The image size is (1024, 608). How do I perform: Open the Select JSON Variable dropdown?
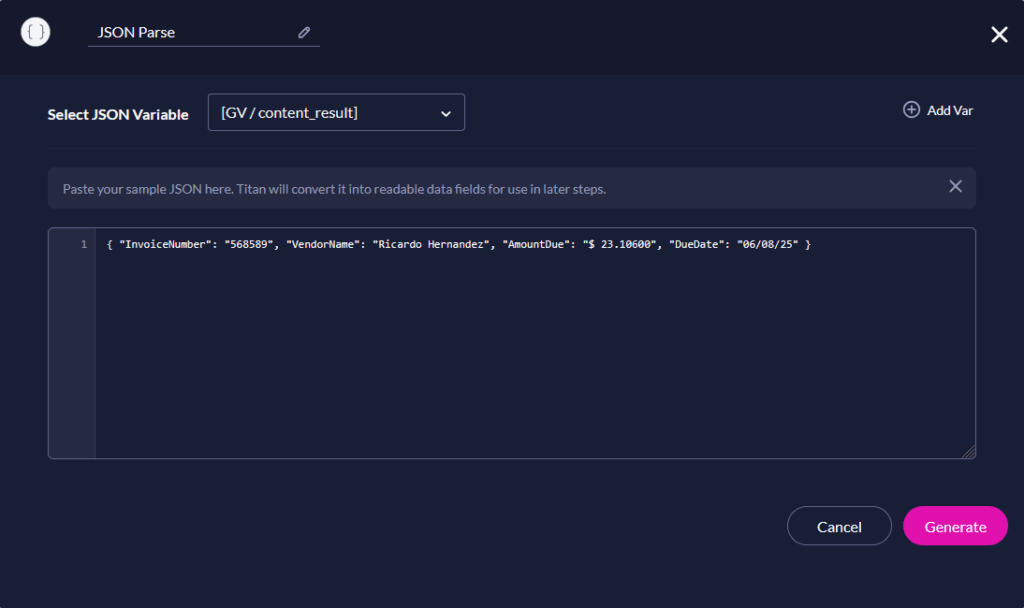tap(336, 112)
